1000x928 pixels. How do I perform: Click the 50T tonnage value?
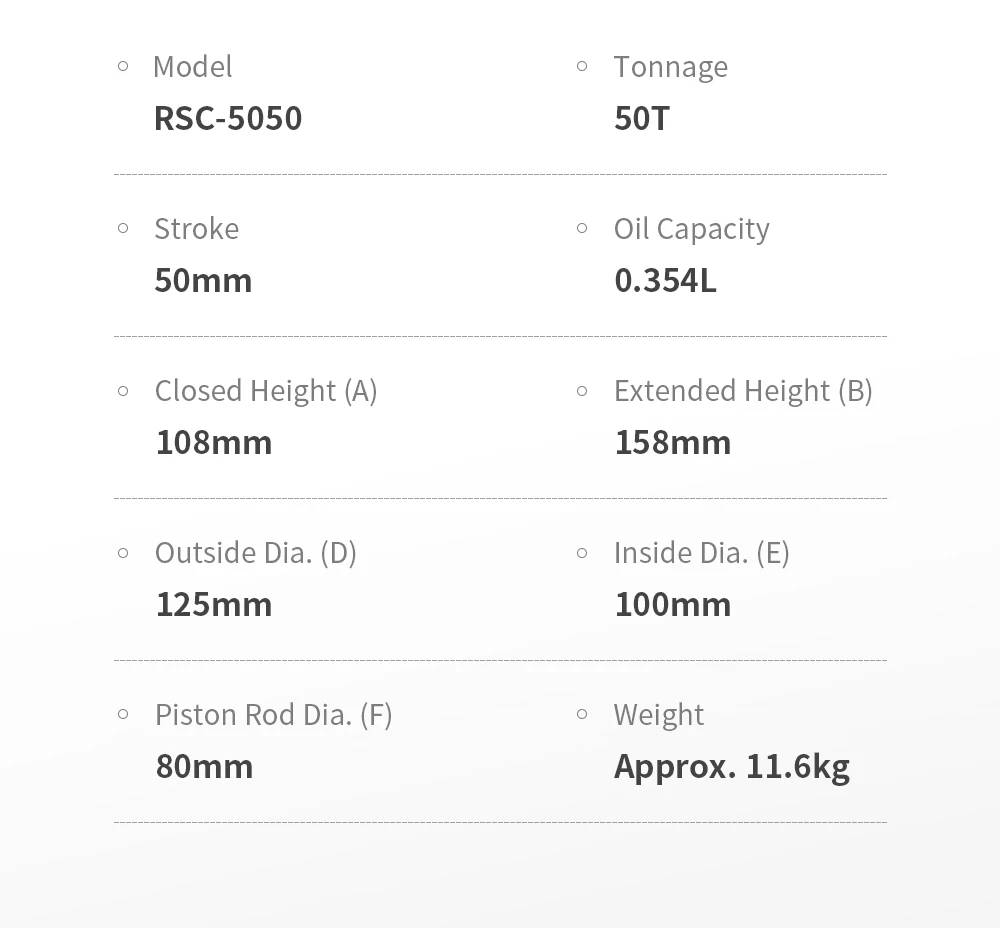point(642,119)
